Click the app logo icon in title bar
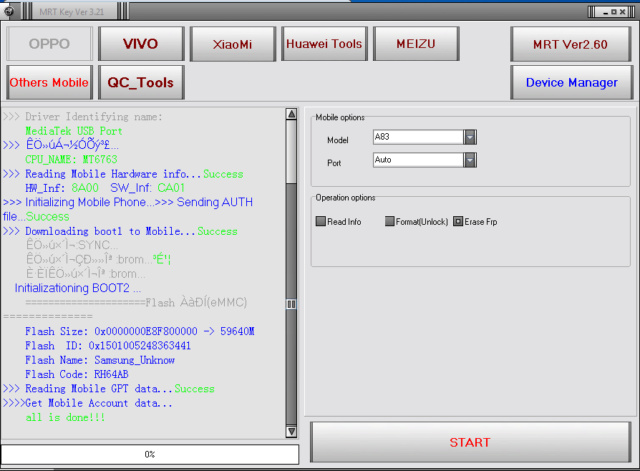The height and width of the screenshot is (471, 640). 8,11
